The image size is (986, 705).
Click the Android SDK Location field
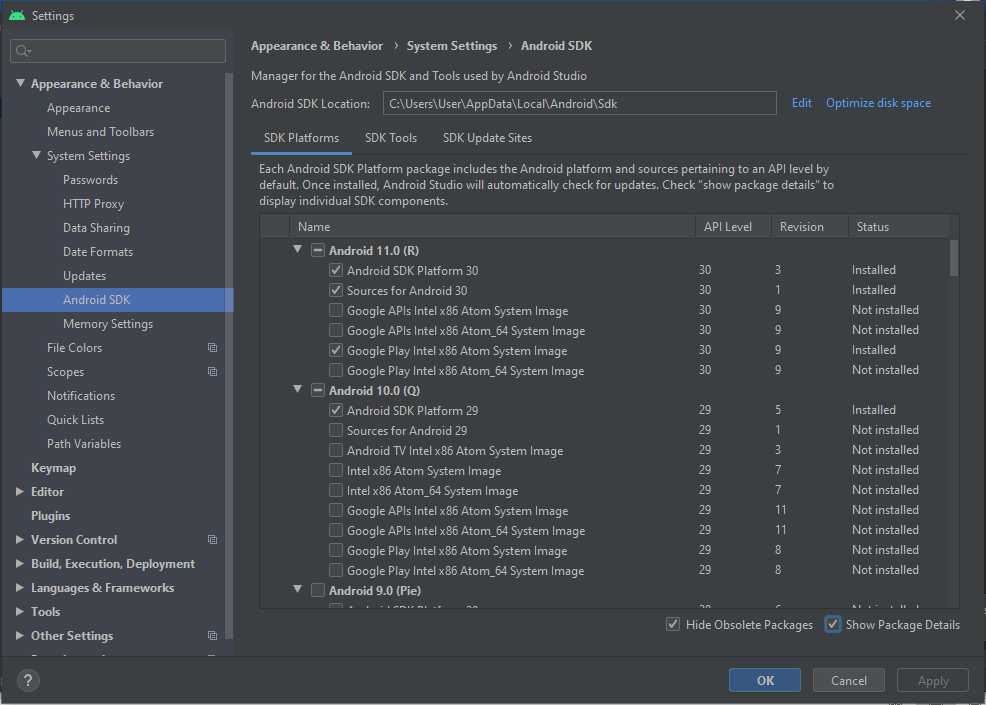pyautogui.click(x=579, y=103)
